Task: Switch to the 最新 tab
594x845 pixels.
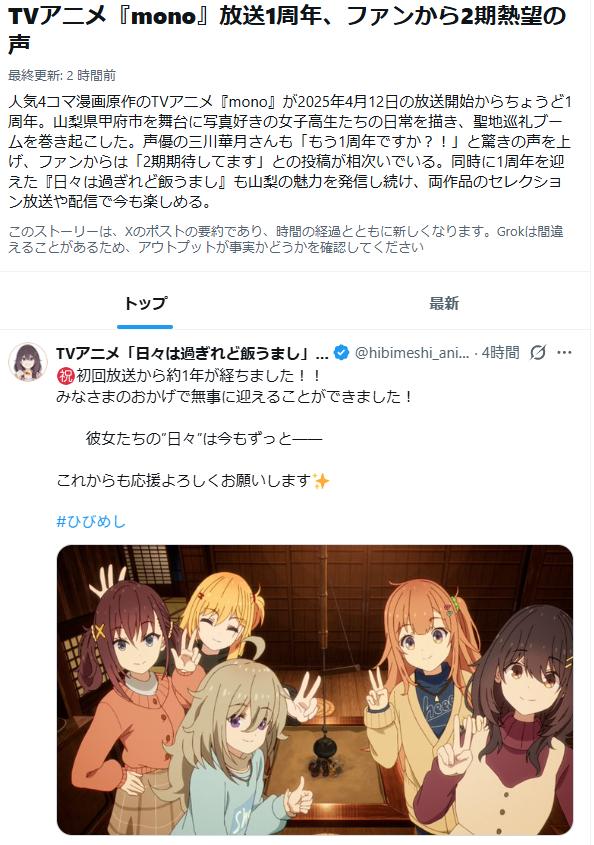Action: pos(444,303)
